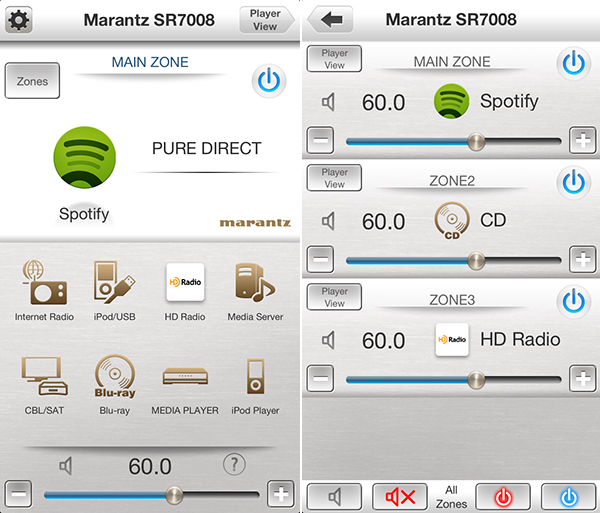600x513 pixels.
Task: Click the ZONE2 volume slider
Action: 453,261
